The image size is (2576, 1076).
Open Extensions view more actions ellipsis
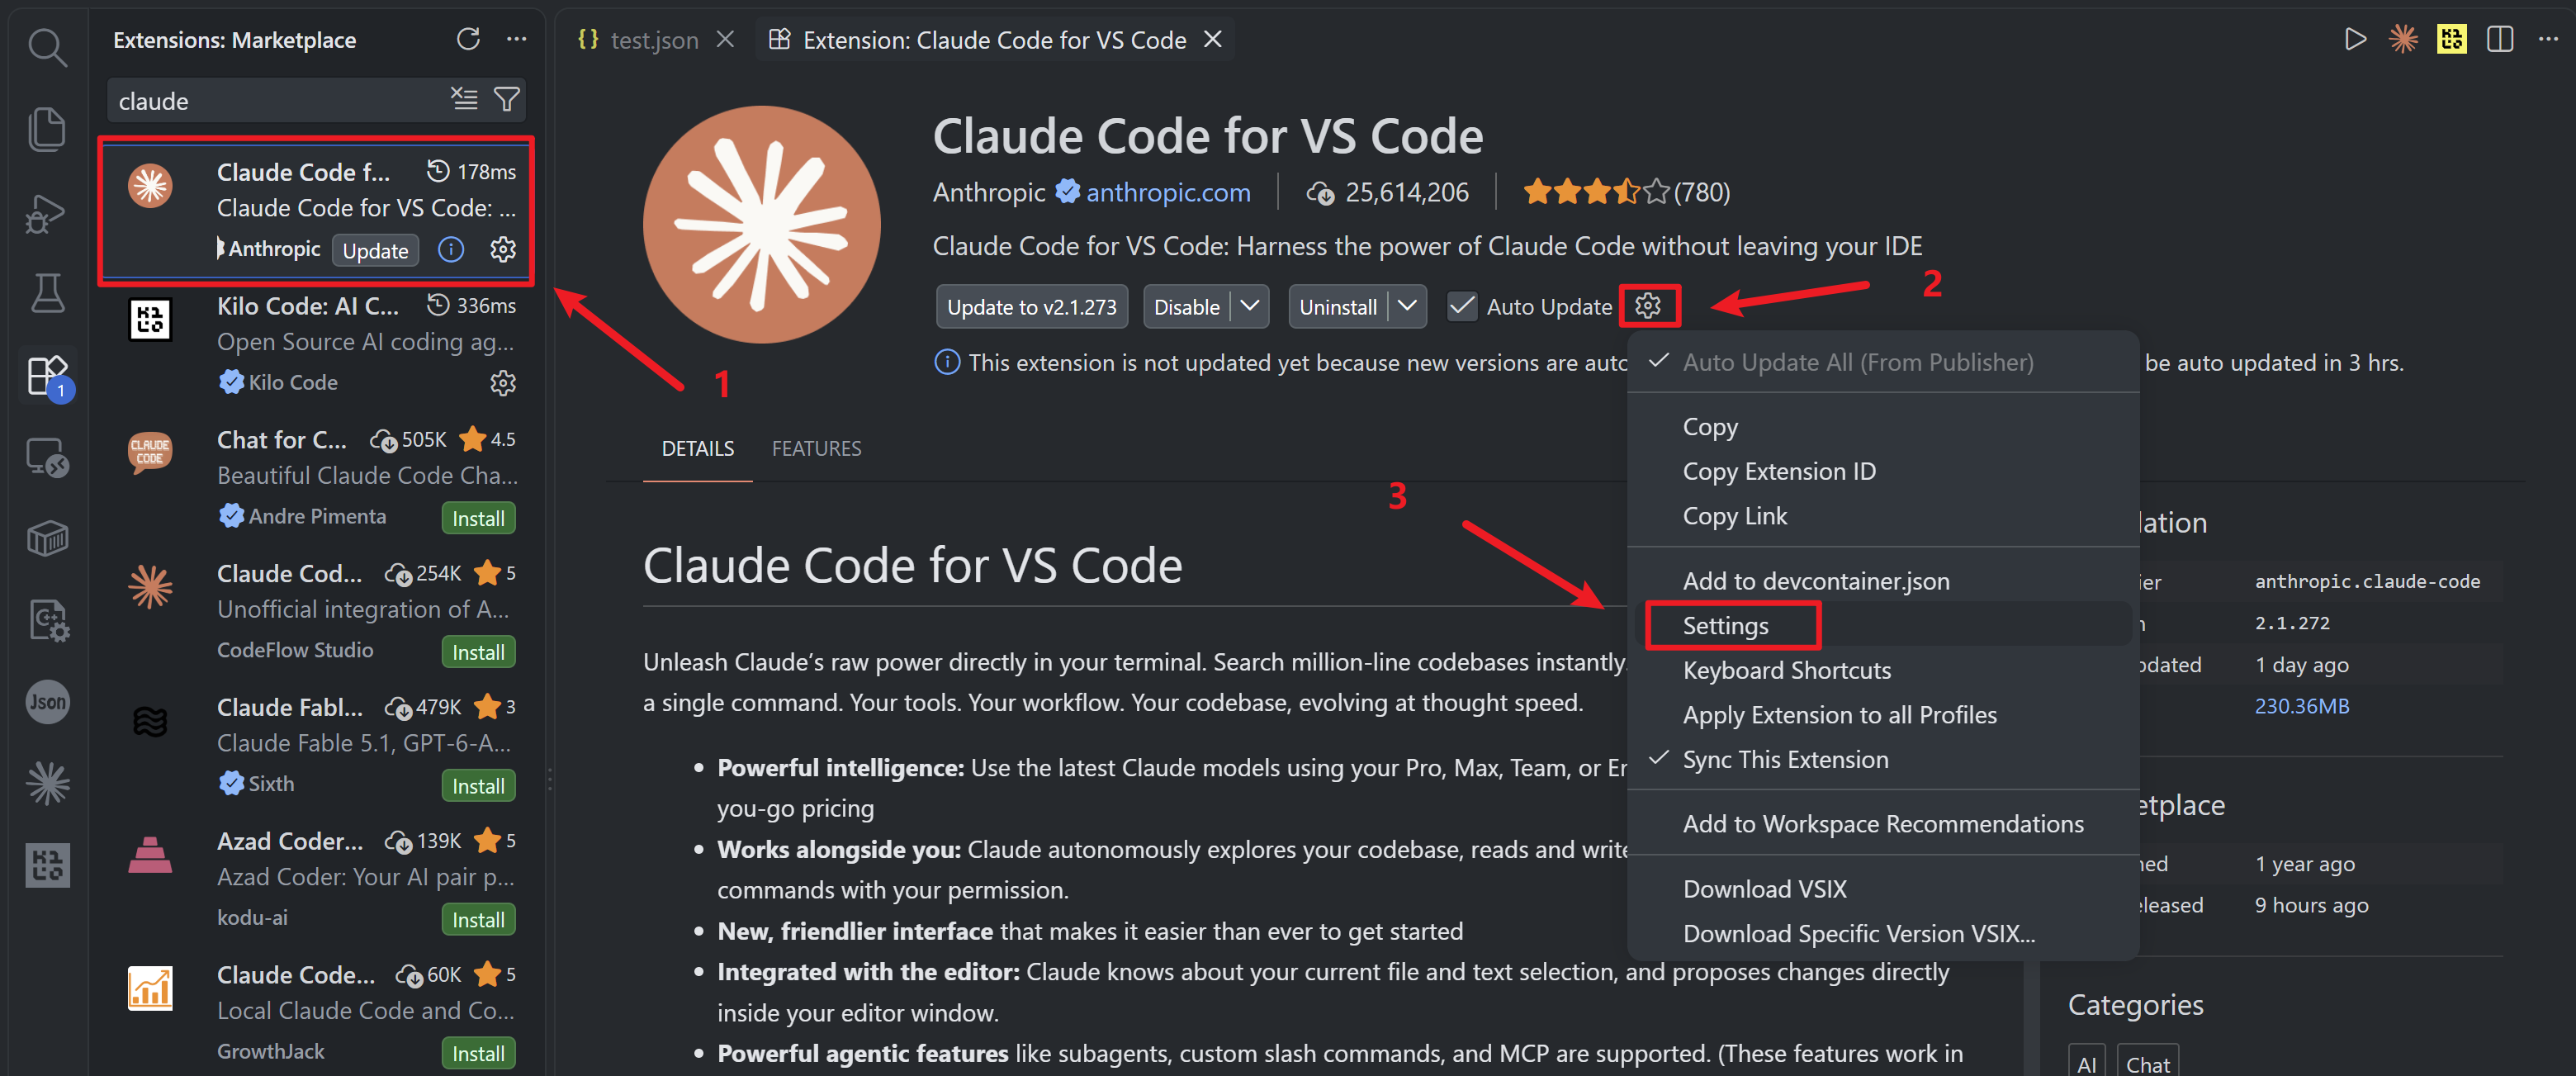coord(516,39)
